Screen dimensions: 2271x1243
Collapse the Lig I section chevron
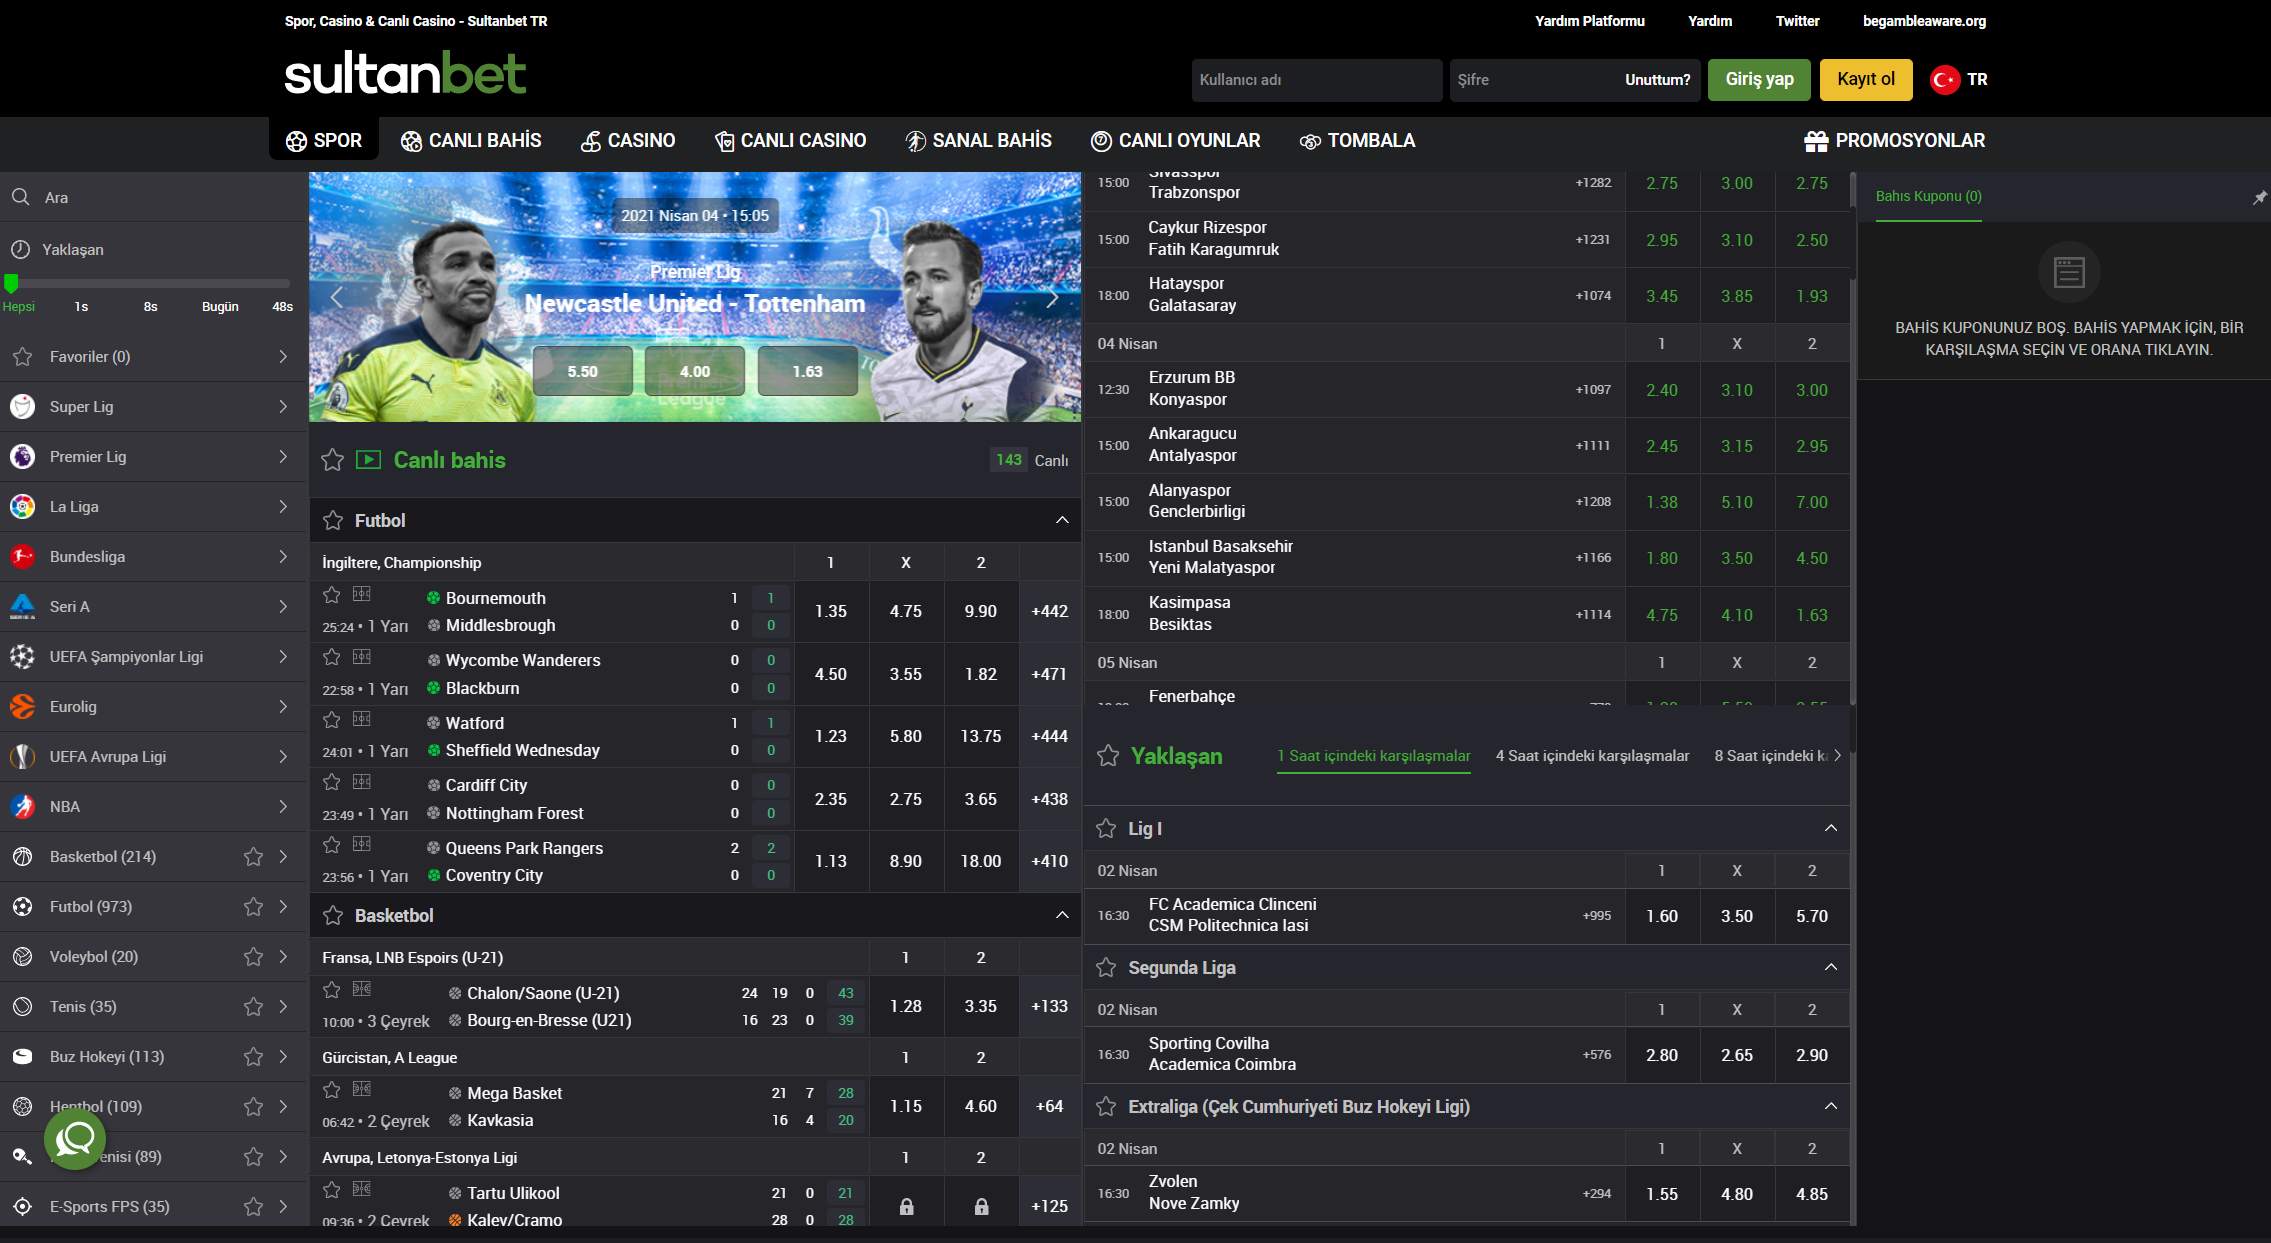(1831, 828)
